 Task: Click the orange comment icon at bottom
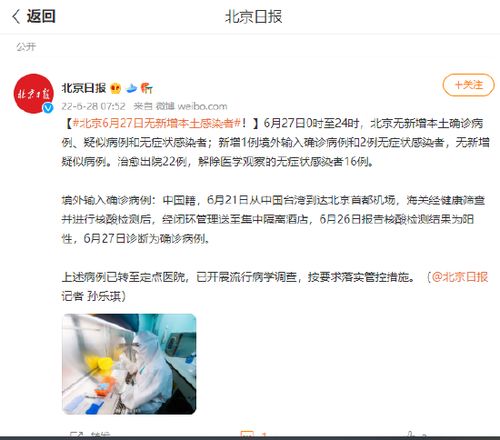click(x=247, y=434)
